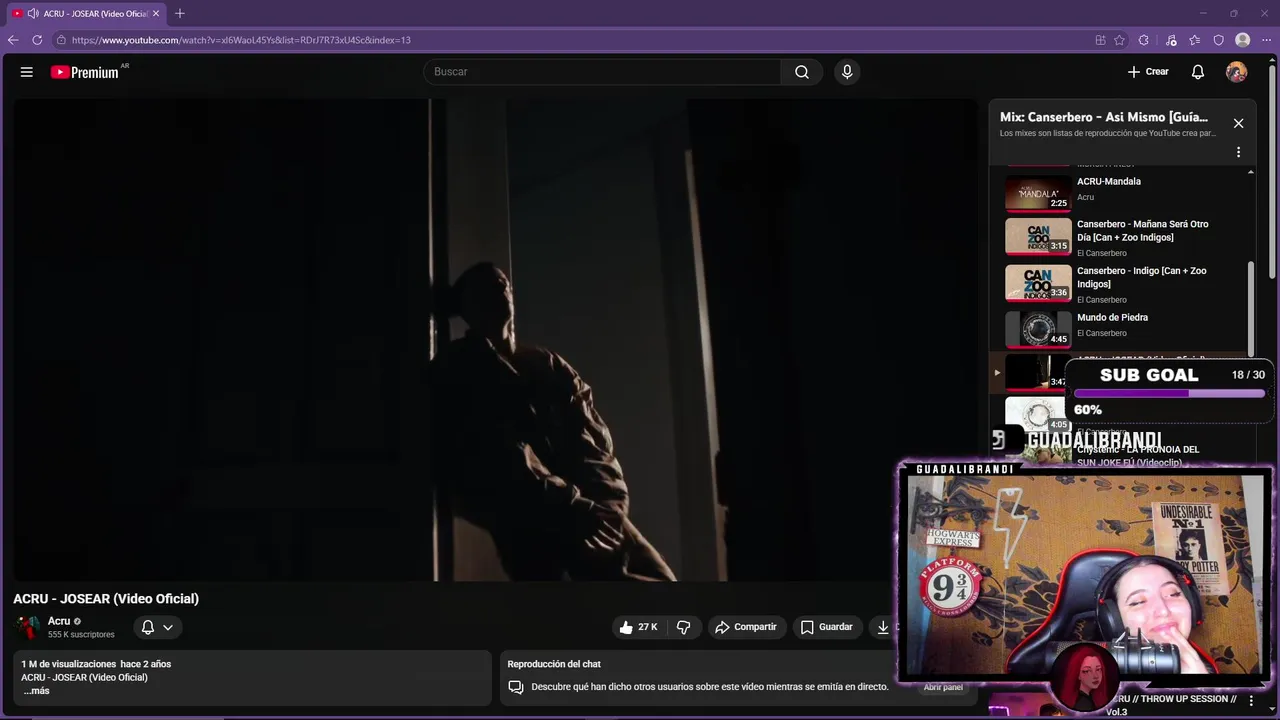The width and height of the screenshot is (1280, 720).
Task: Go back in the browser
Action: pos(13,40)
